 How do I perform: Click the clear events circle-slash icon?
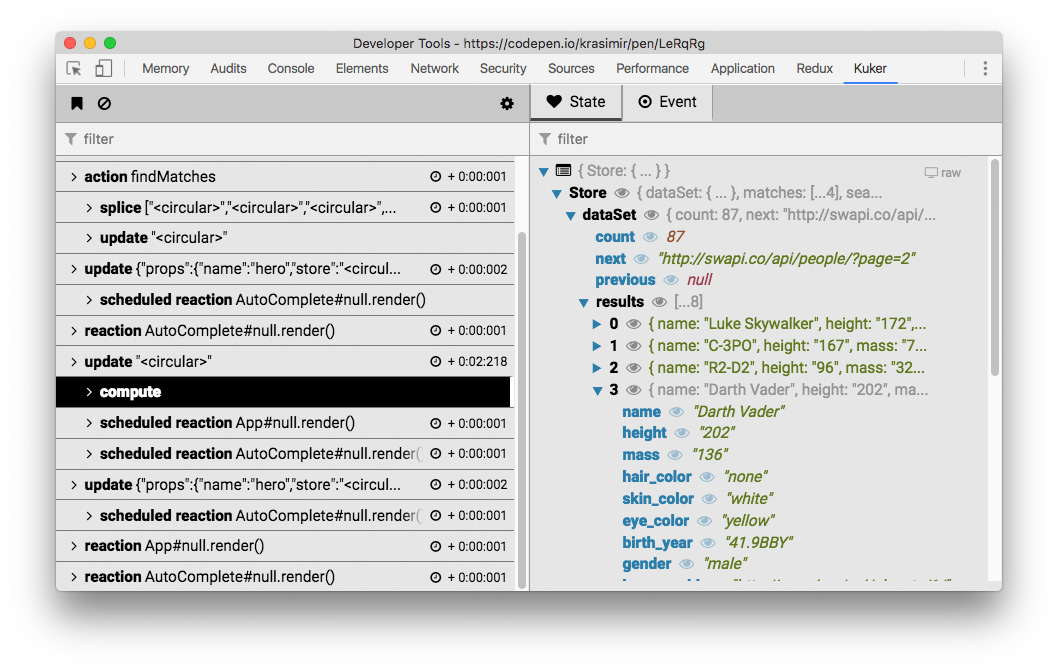(104, 103)
